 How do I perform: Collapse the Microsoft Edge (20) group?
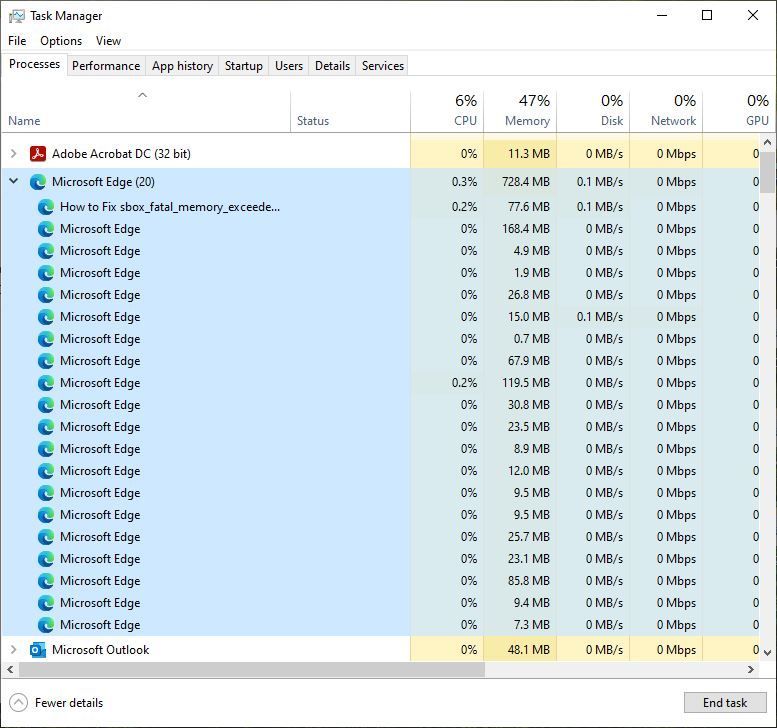14,181
